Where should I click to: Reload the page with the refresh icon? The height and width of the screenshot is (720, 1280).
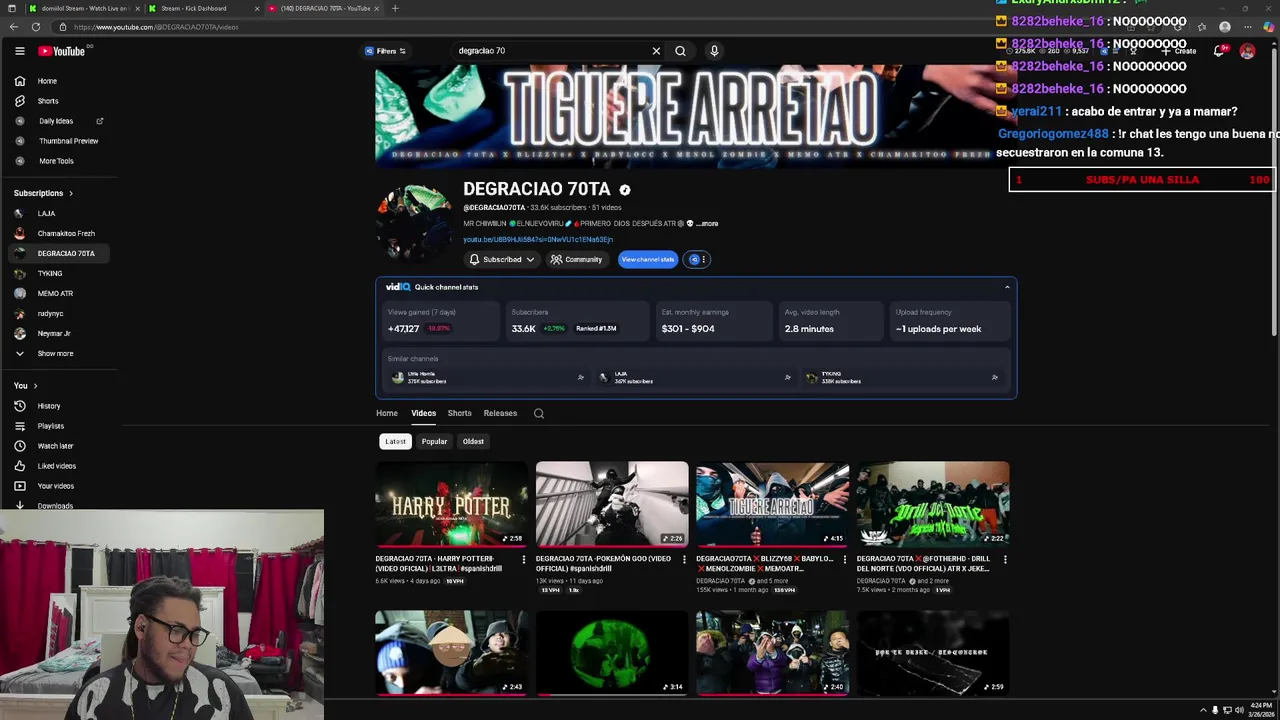(36, 27)
